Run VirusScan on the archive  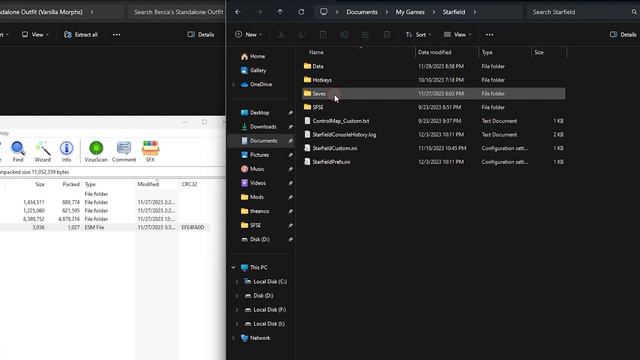click(96, 151)
